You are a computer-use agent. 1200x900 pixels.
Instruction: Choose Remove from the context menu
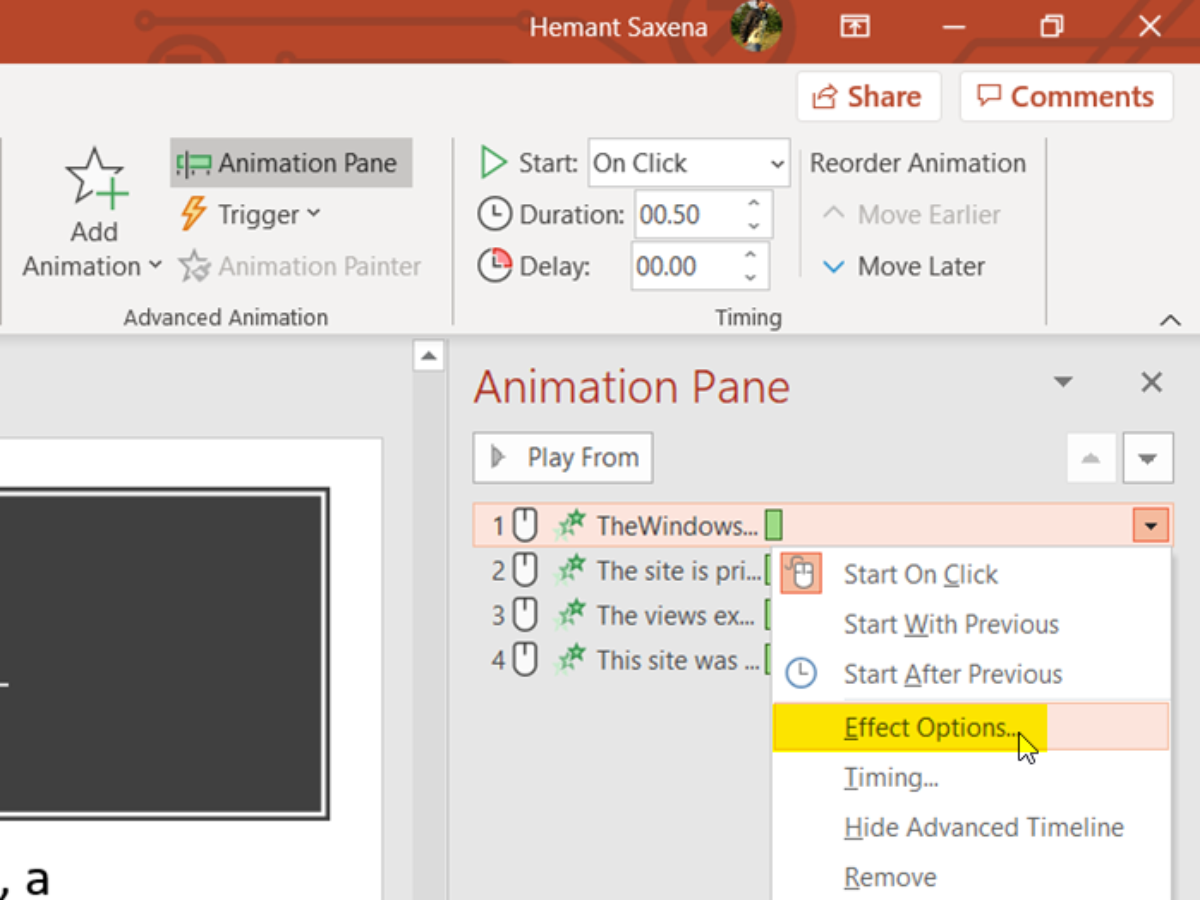point(970,878)
